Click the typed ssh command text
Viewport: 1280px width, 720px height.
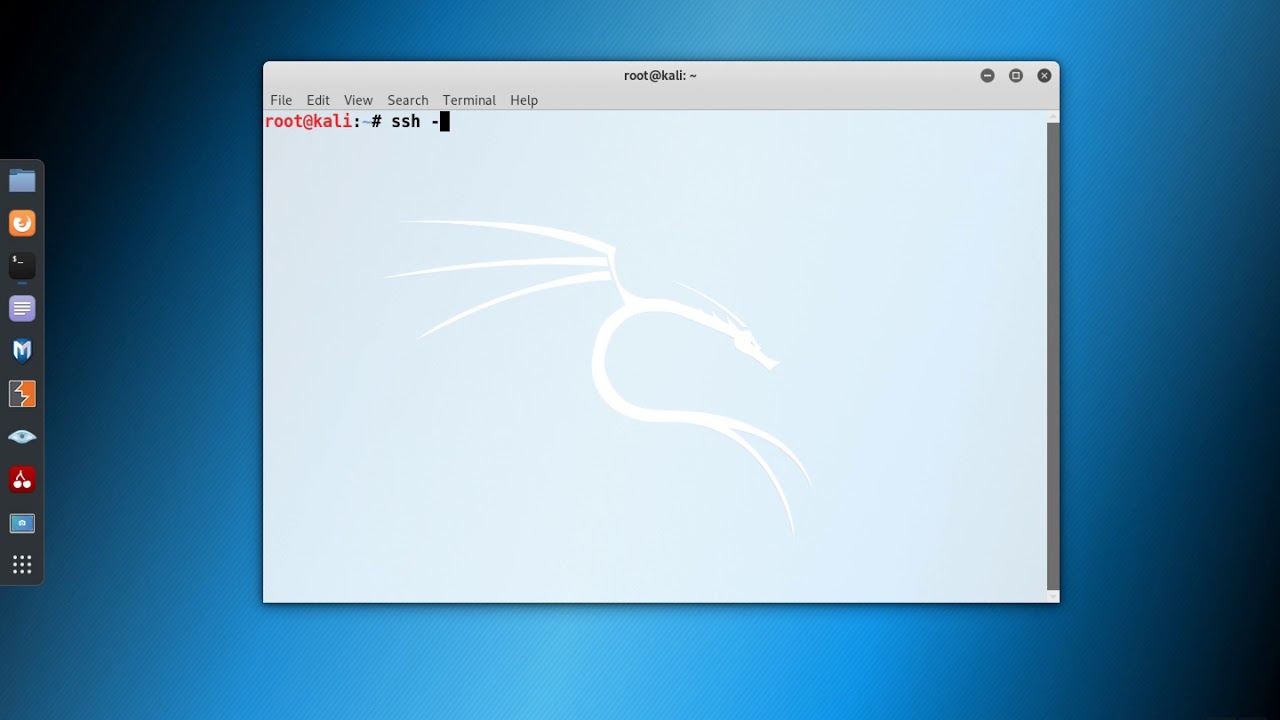point(416,121)
